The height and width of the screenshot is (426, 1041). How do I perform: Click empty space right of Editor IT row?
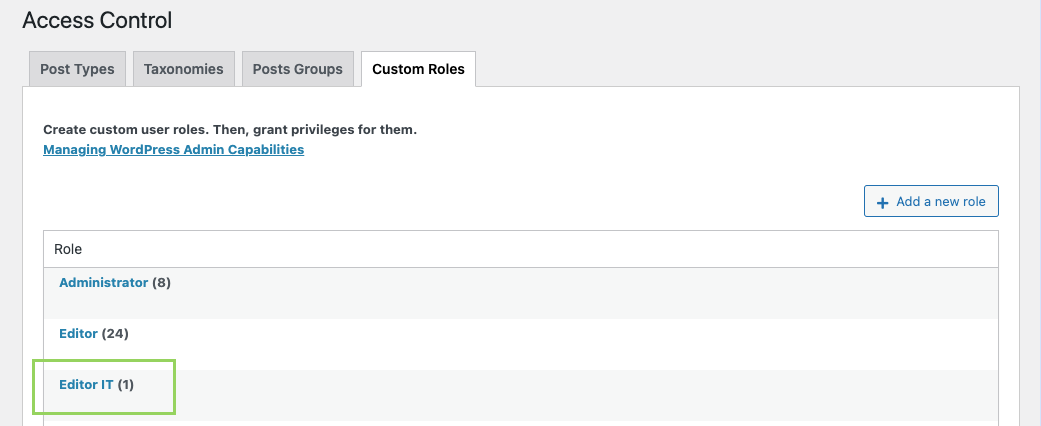[584, 395]
